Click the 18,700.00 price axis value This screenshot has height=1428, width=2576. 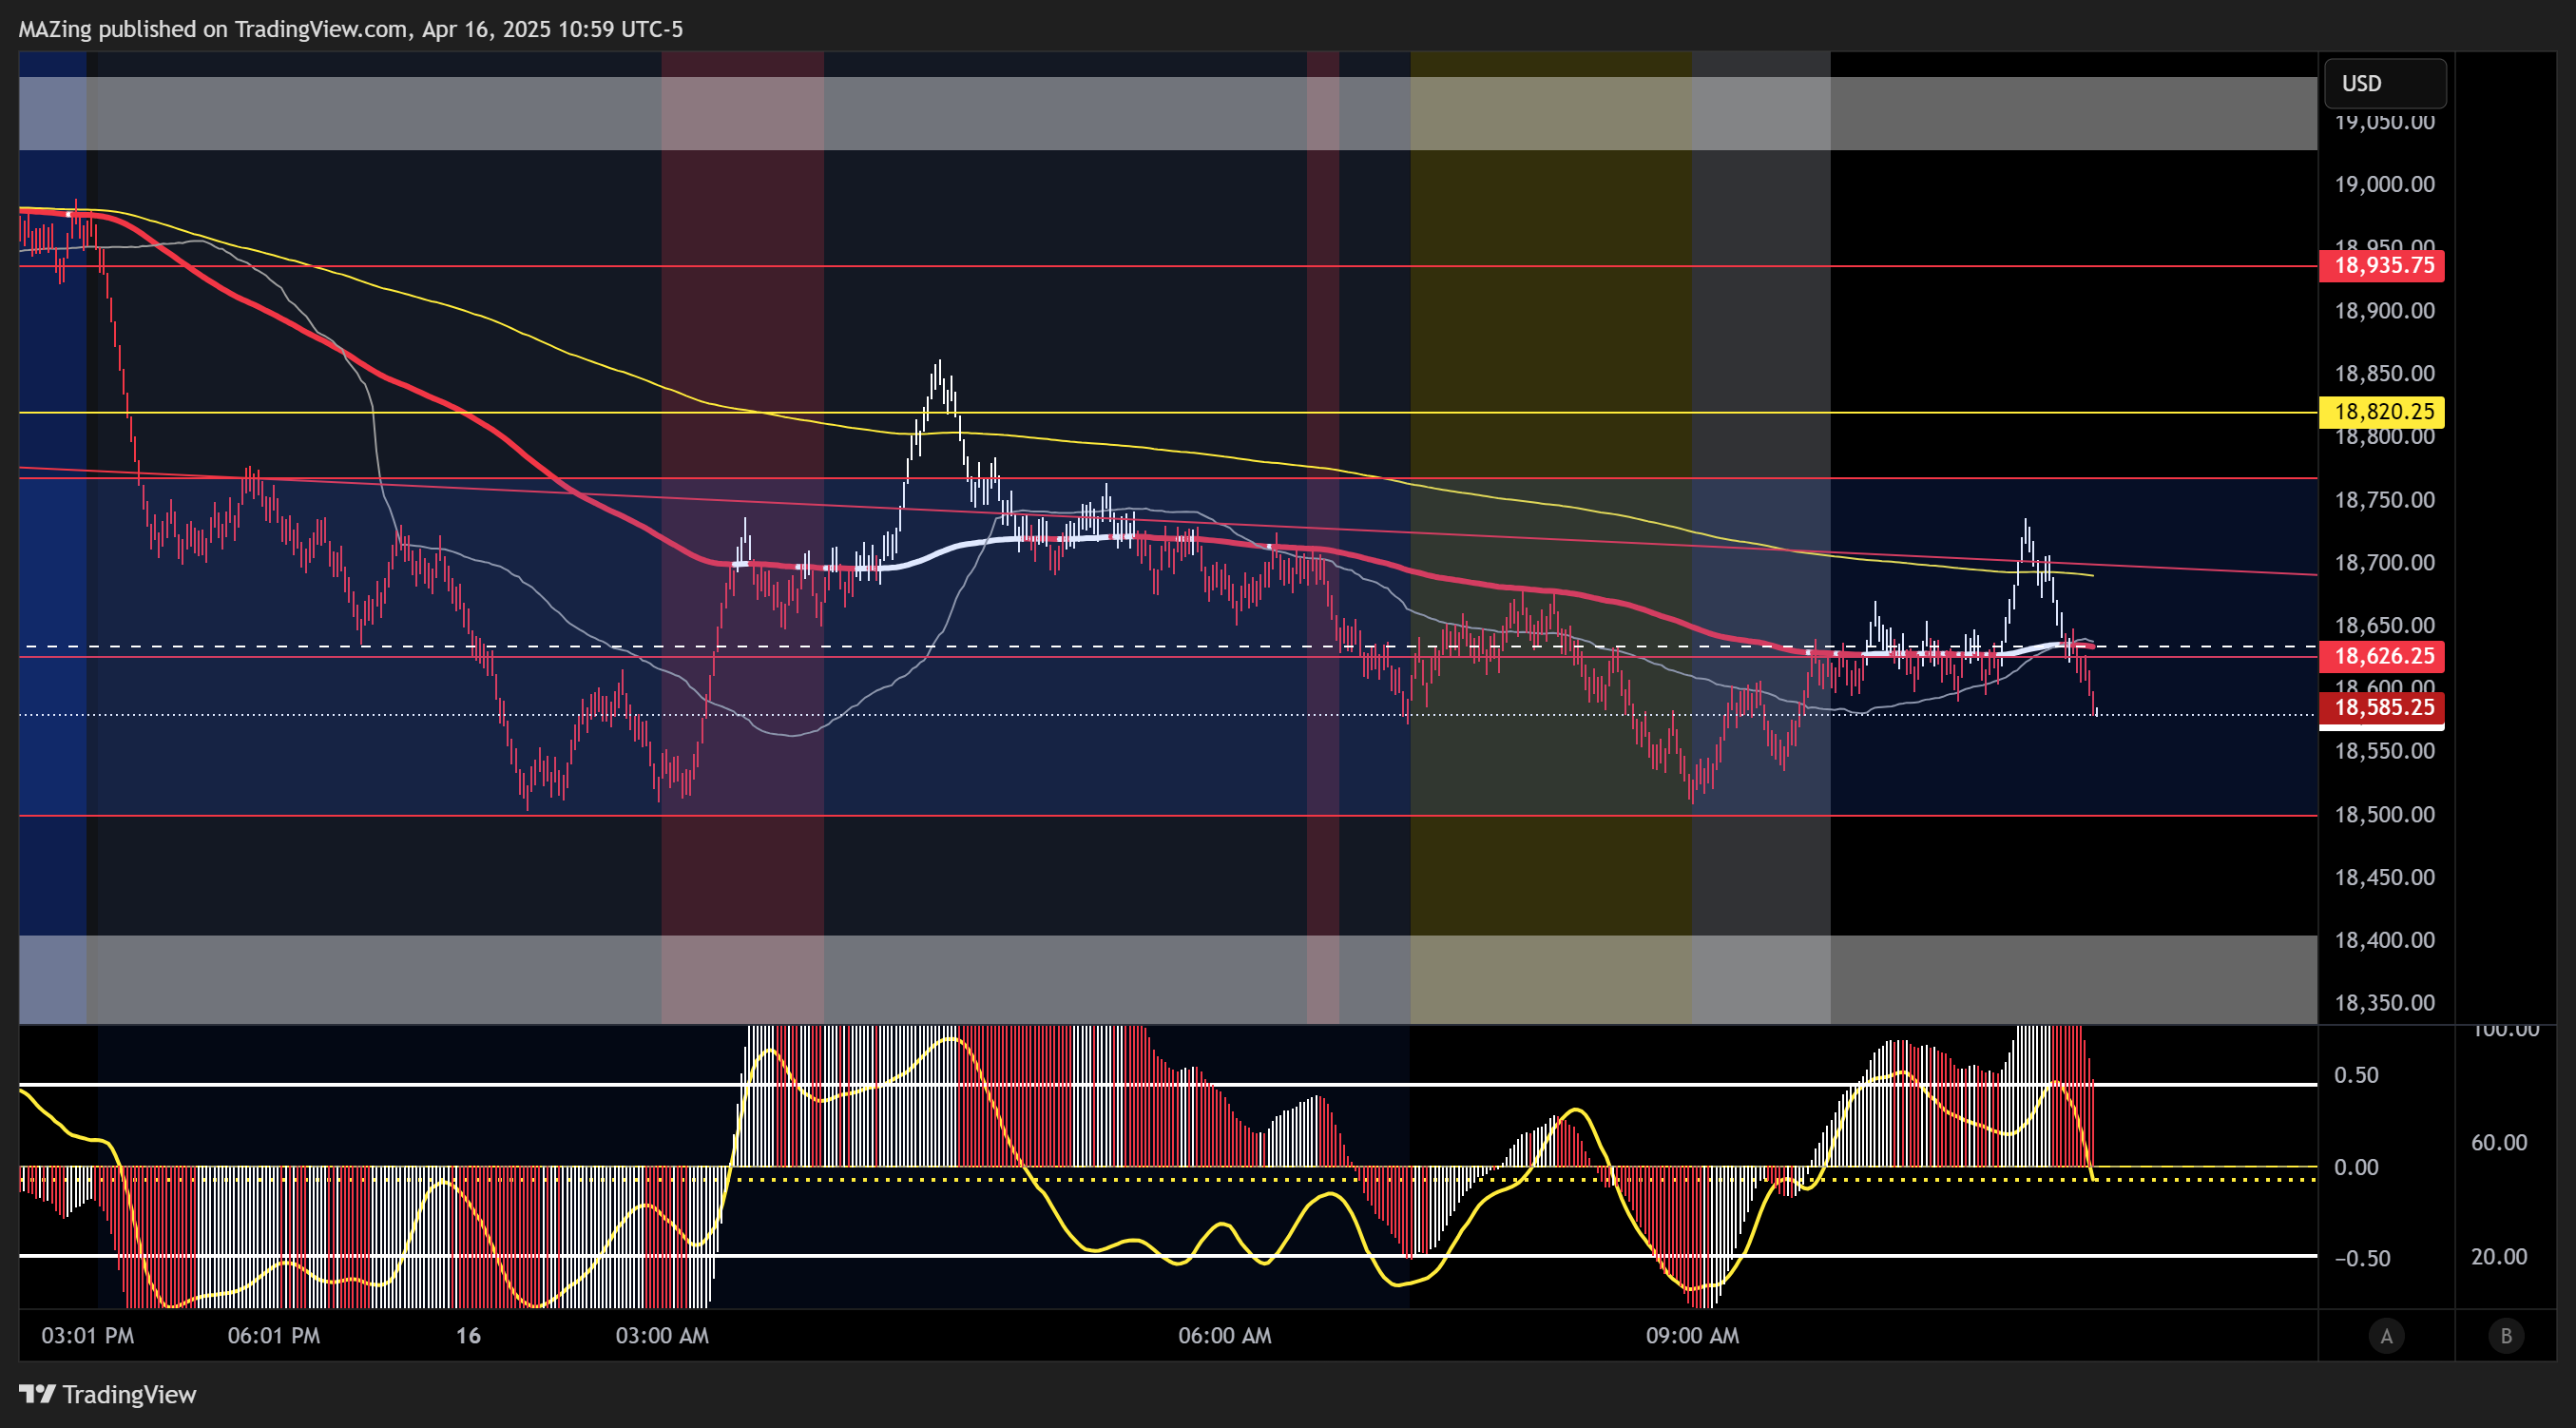tap(2385, 563)
